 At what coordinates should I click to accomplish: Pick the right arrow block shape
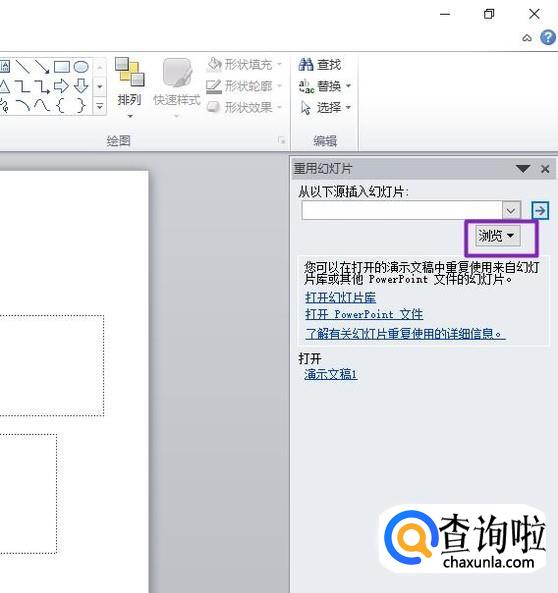tap(61, 86)
